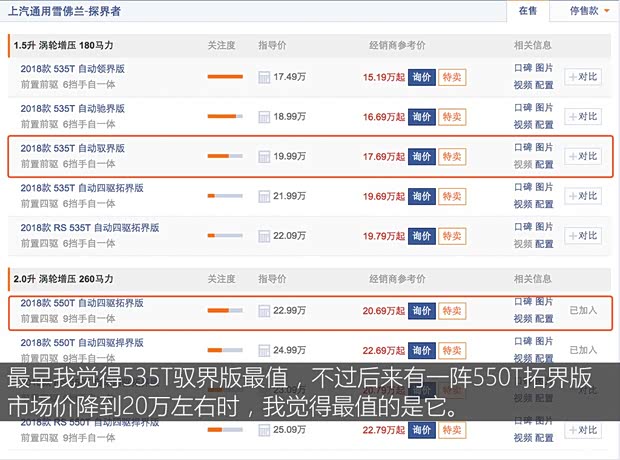Click 特卖 for the 16.69万起 row

(452, 117)
